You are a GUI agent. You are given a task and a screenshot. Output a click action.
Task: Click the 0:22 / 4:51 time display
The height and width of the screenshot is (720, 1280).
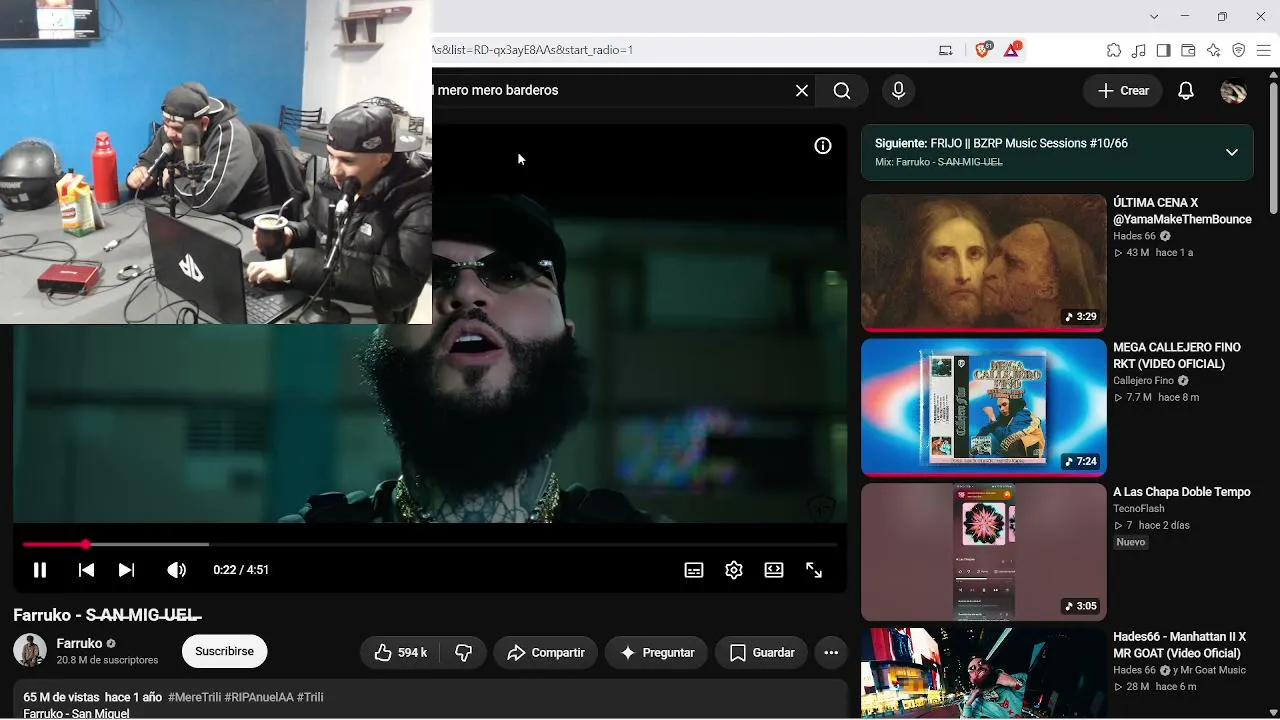241,570
